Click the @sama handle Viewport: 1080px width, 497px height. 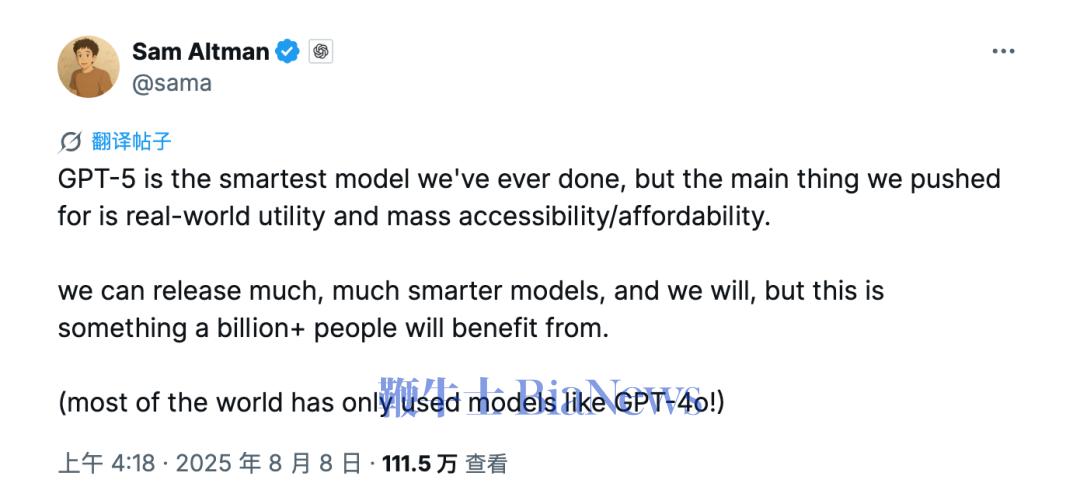click(172, 84)
